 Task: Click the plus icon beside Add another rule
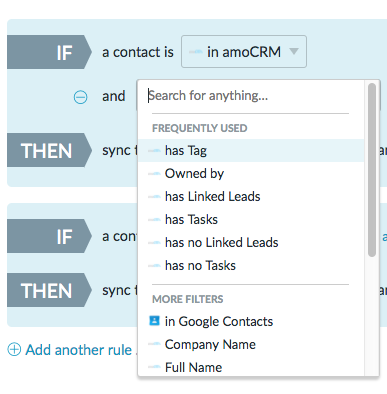14,350
